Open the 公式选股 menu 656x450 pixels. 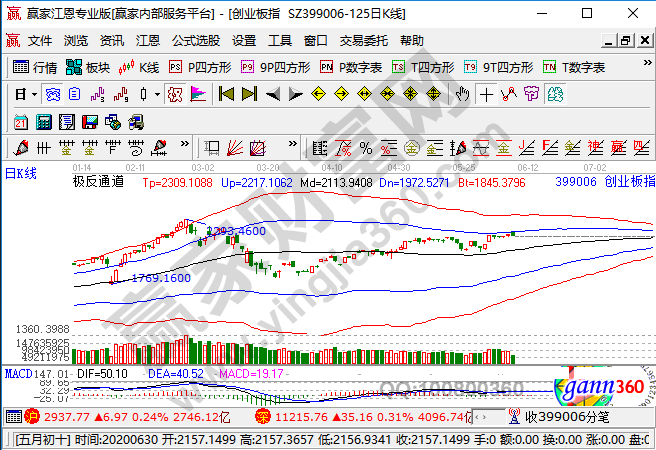(x=196, y=41)
